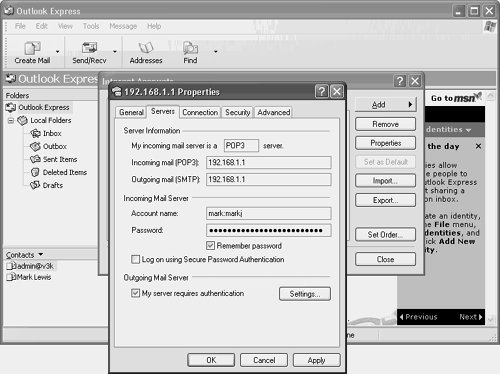Screen dimensions: 500x374
Task: Collapse the Local Folders tree node
Action: tap(11, 120)
